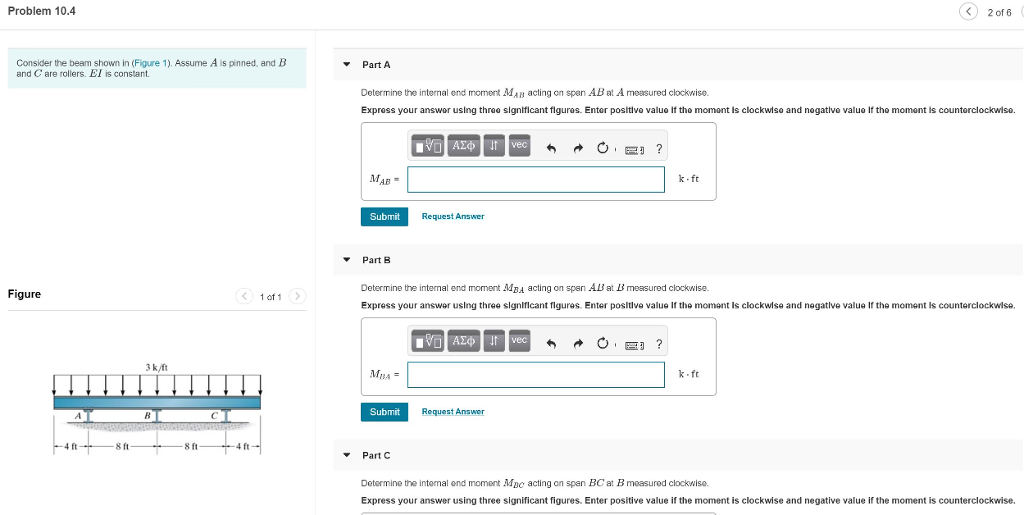Redo edit in Part A answer
The image size is (1024, 515).
(x=577, y=149)
